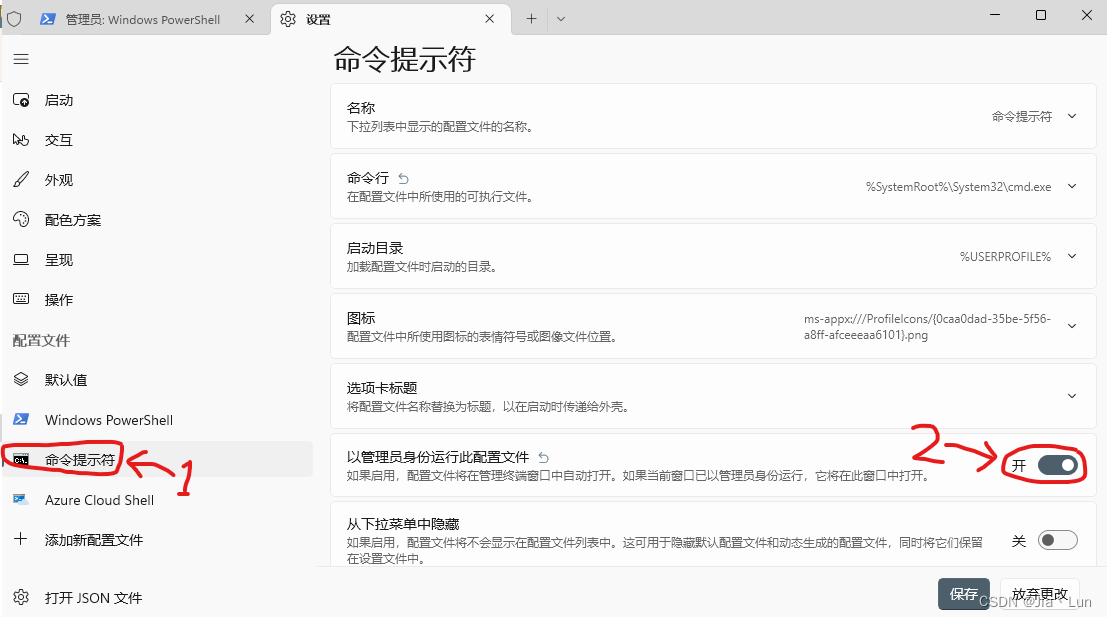Click the 保存 button
The width and height of the screenshot is (1107, 617).
964,594
